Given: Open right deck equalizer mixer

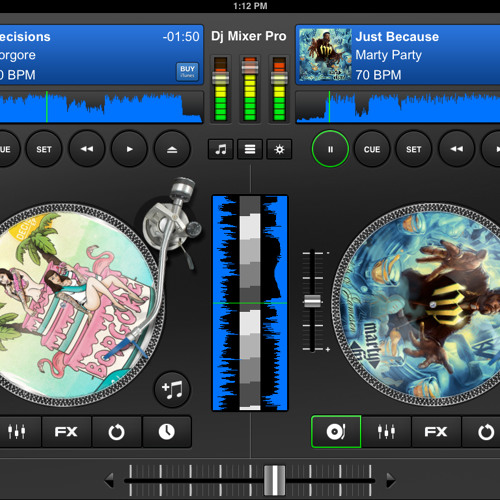Looking at the screenshot, I should [386, 431].
